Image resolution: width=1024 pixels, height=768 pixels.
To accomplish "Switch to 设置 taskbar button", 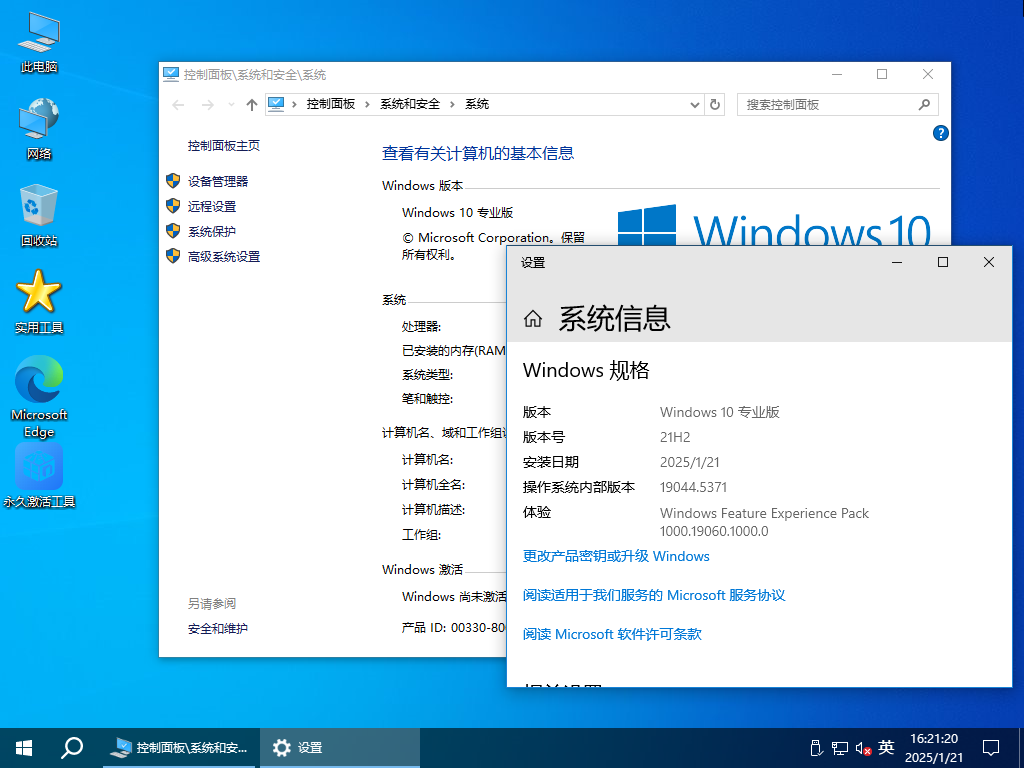I will click(339, 748).
